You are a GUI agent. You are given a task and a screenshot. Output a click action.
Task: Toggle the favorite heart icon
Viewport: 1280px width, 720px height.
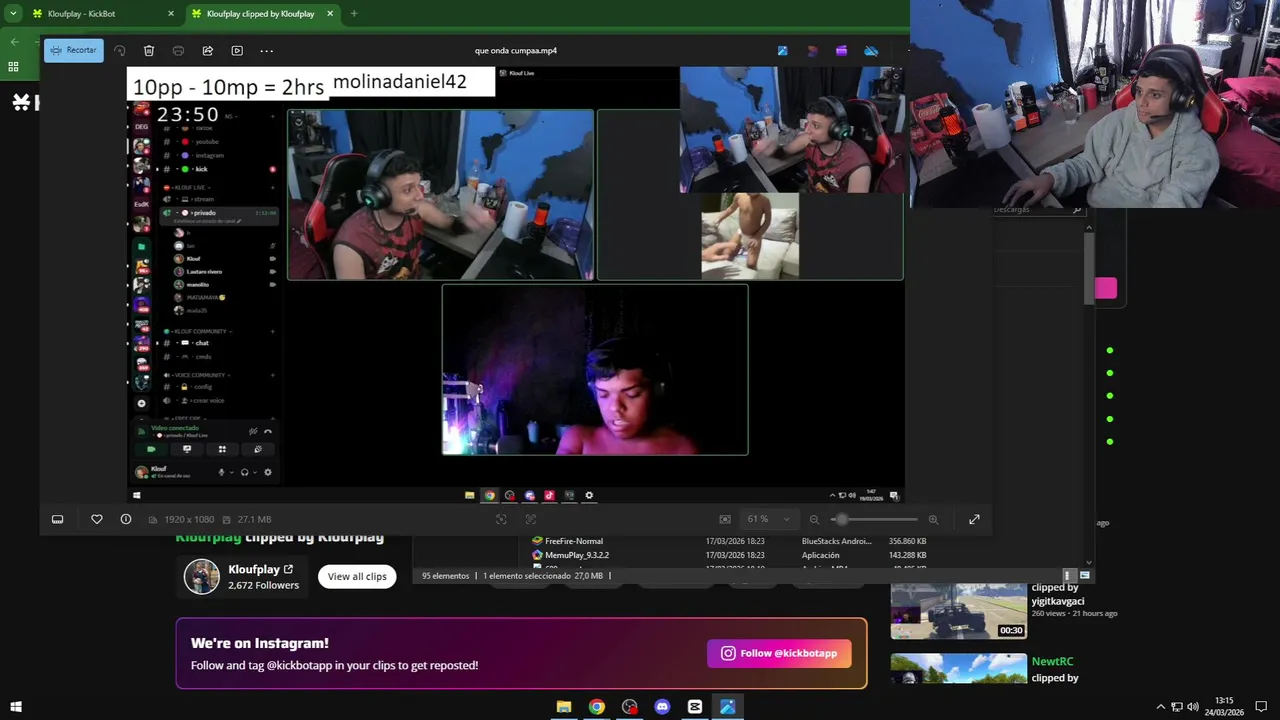pyautogui.click(x=97, y=519)
